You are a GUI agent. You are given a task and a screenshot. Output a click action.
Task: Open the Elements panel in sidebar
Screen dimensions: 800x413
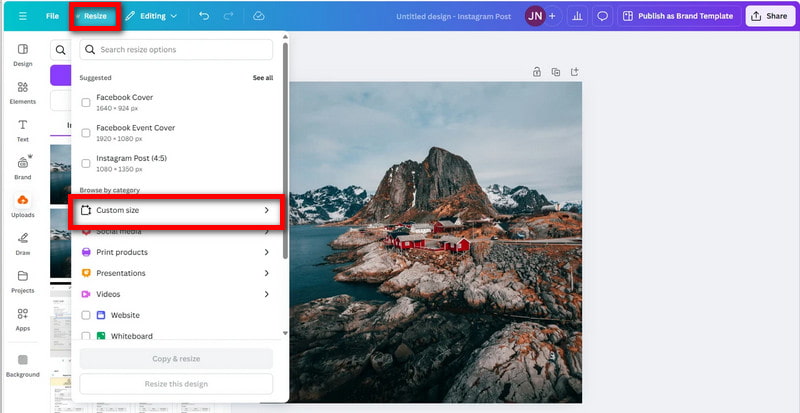[x=22, y=91]
